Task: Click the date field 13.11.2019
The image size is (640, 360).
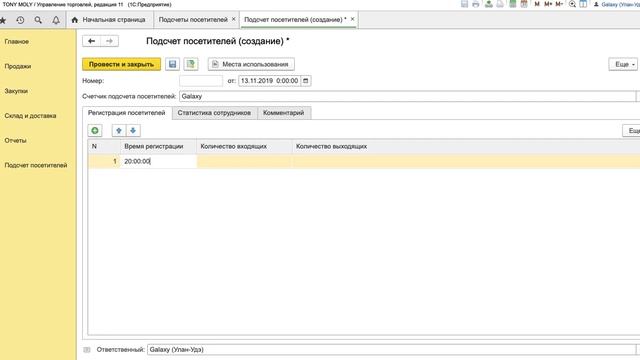Action: coord(269,81)
